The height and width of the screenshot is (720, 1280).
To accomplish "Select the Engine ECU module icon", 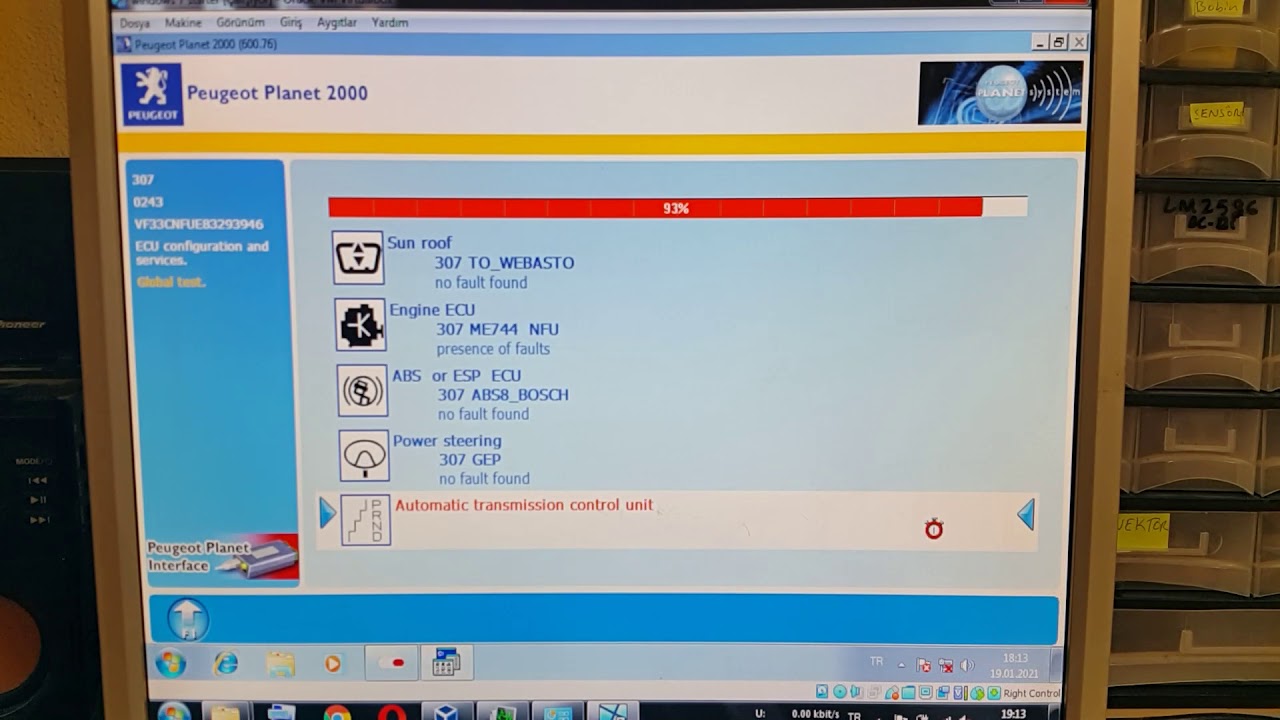I will [360, 324].
